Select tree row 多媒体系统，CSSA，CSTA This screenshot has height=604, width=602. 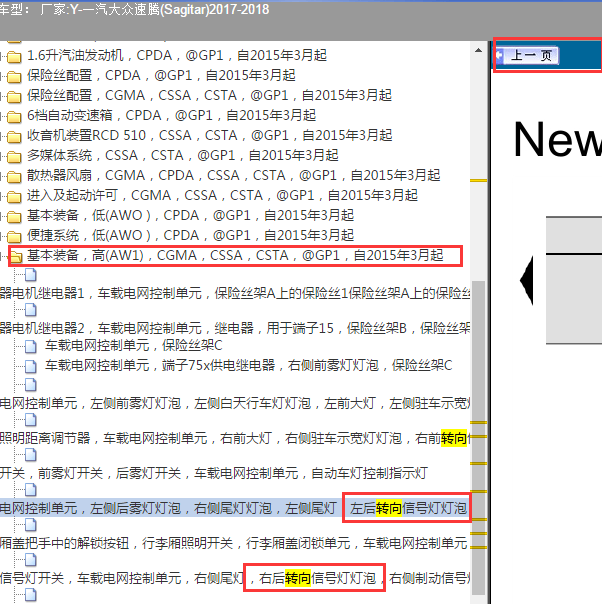pos(183,156)
